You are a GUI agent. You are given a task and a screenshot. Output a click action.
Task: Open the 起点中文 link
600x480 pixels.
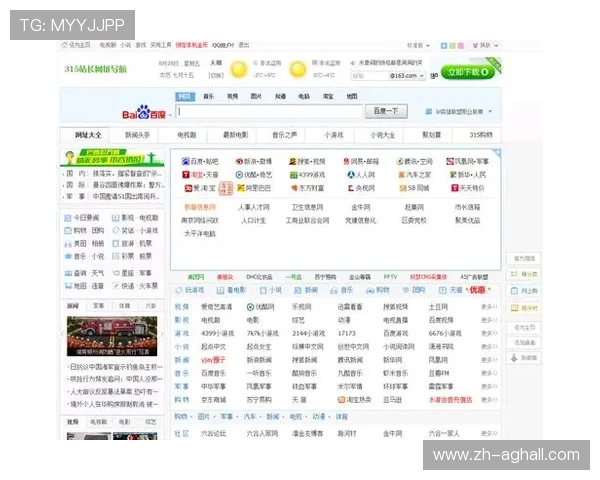click(x=214, y=347)
